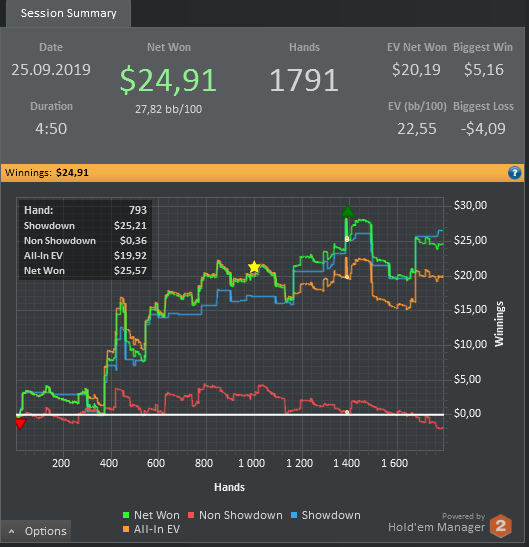Click the 1 400 x-axis label

click(x=347, y=463)
